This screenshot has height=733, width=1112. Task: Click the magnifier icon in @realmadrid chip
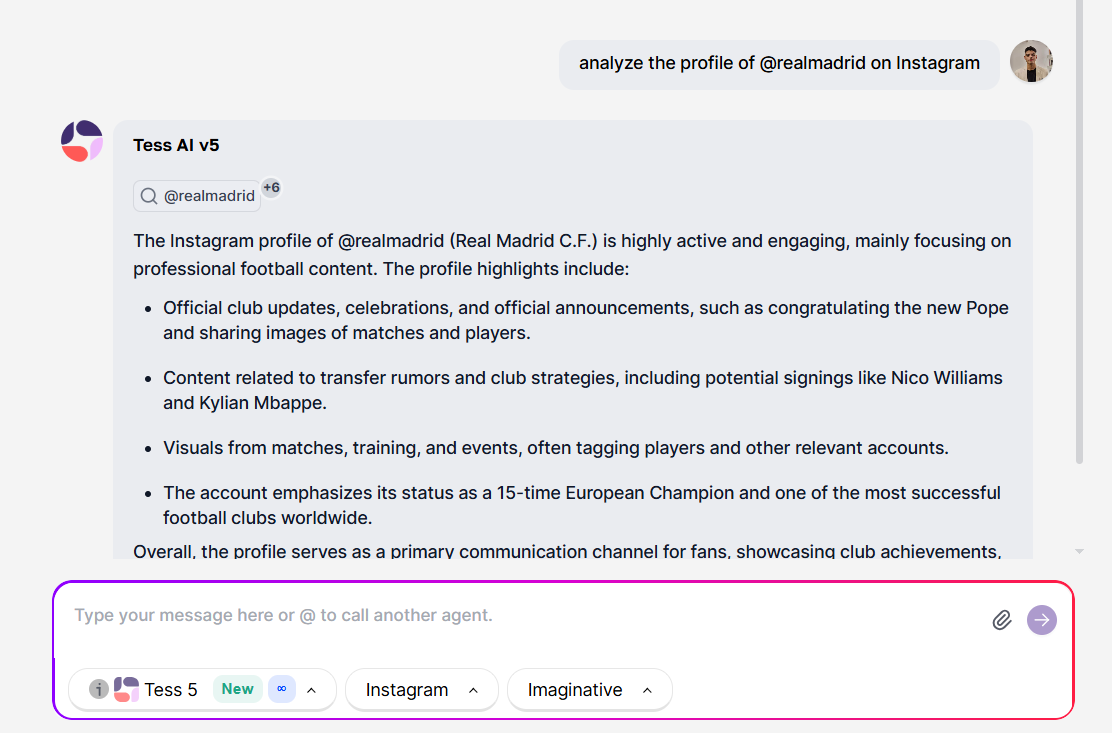click(149, 196)
